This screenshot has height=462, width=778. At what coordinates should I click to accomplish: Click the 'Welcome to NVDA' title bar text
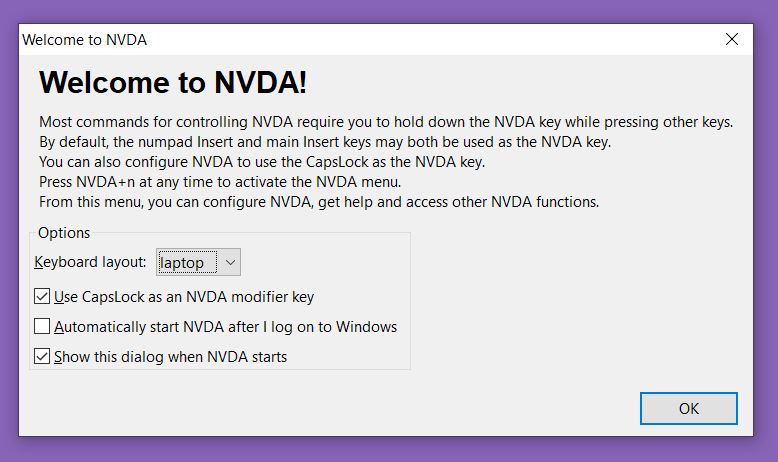point(84,40)
